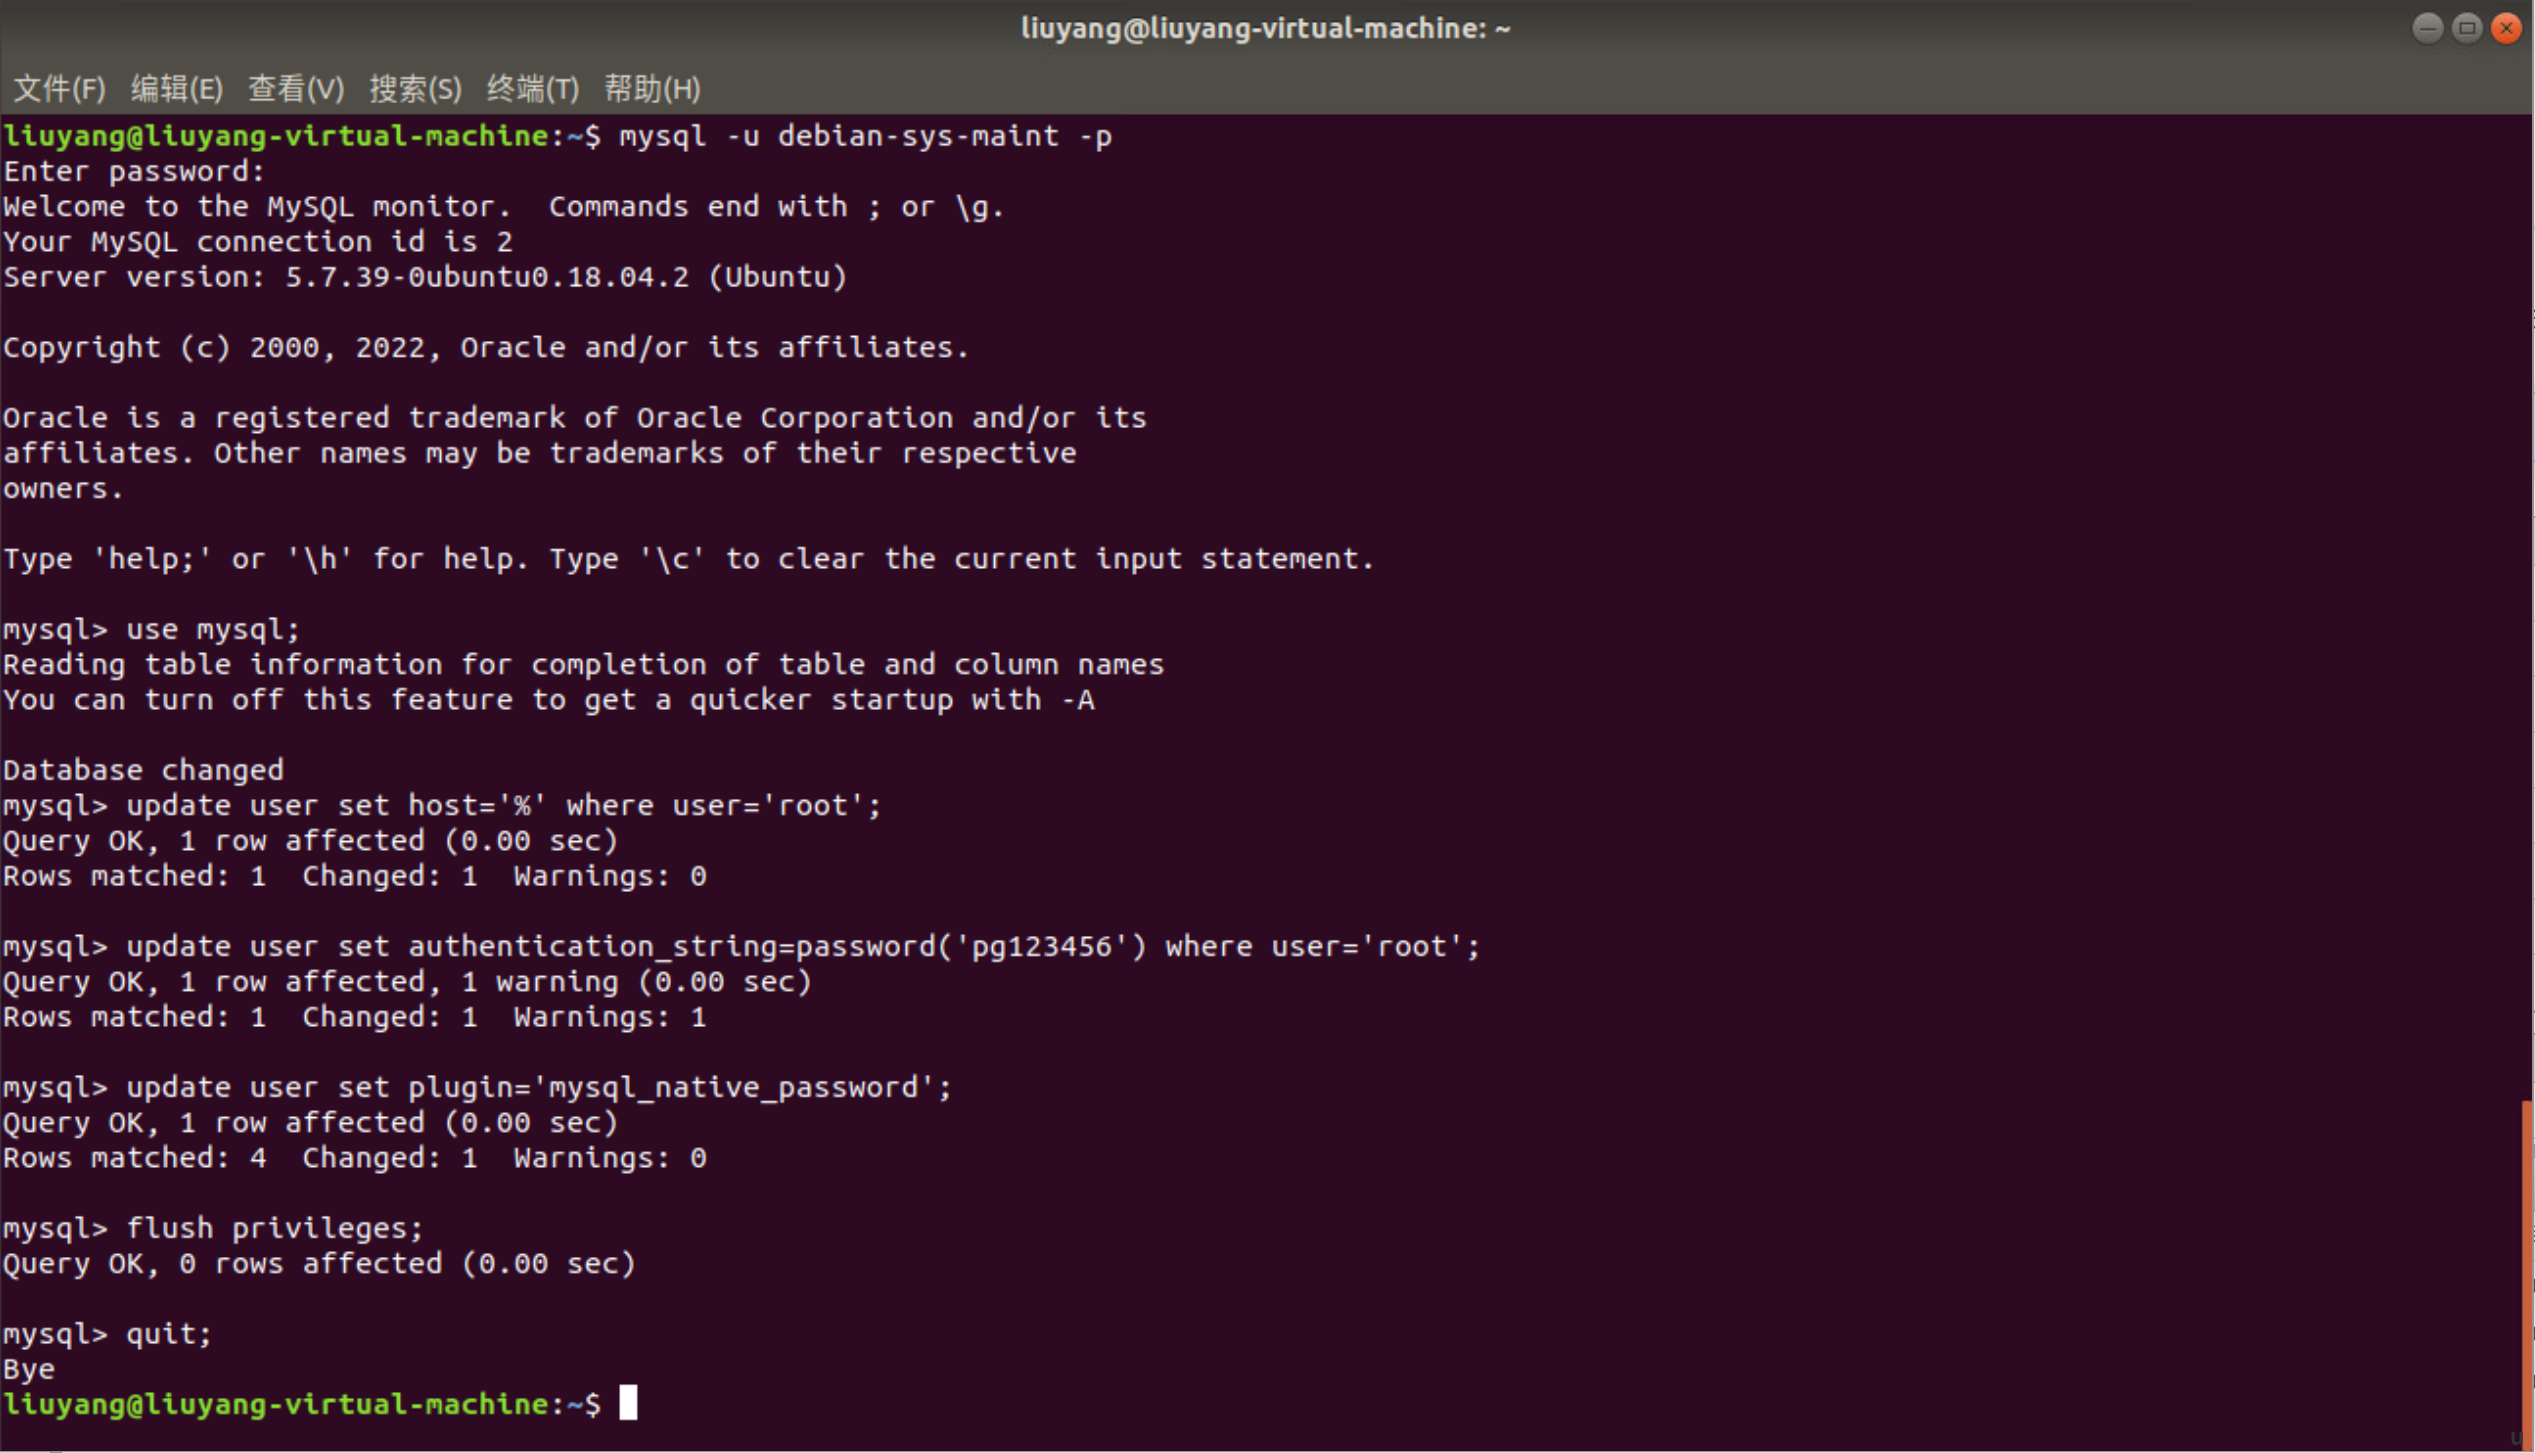Open the 编辑(E) menu
2535x1453 pixels.
click(x=176, y=89)
